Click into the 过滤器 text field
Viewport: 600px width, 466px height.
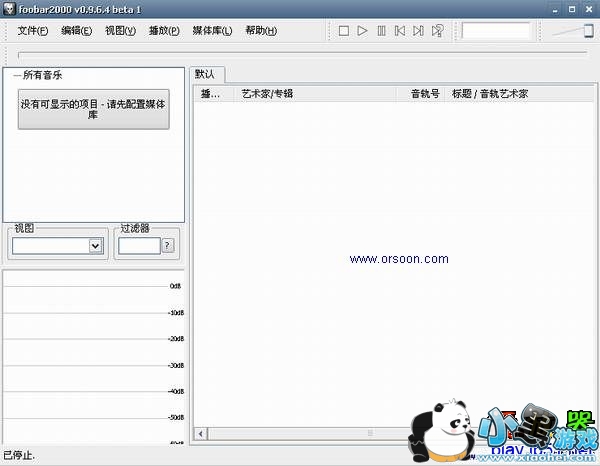tap(139, 246)
